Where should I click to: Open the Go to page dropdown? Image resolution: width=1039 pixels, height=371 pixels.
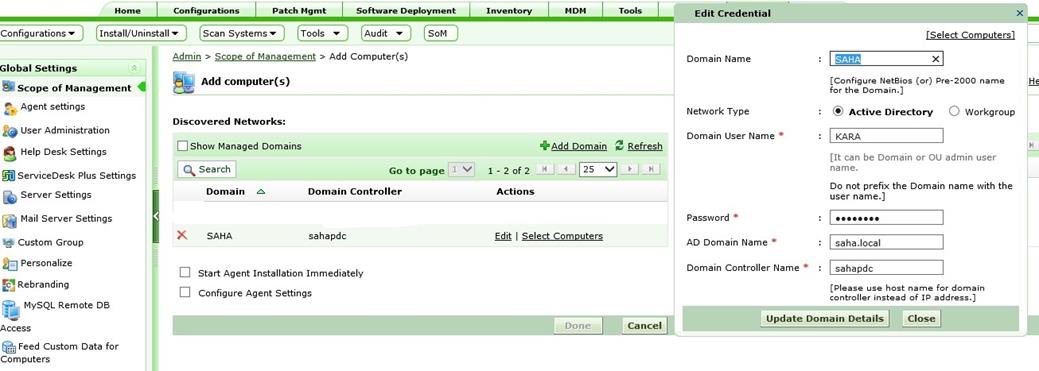point(462,170)
